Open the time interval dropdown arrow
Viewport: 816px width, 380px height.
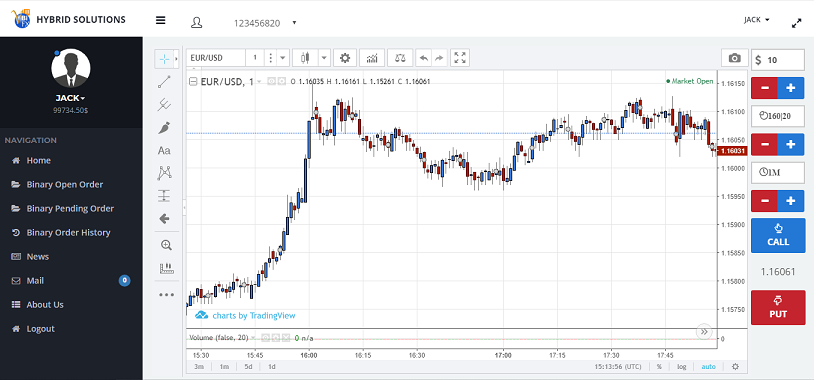pos(283,58)
